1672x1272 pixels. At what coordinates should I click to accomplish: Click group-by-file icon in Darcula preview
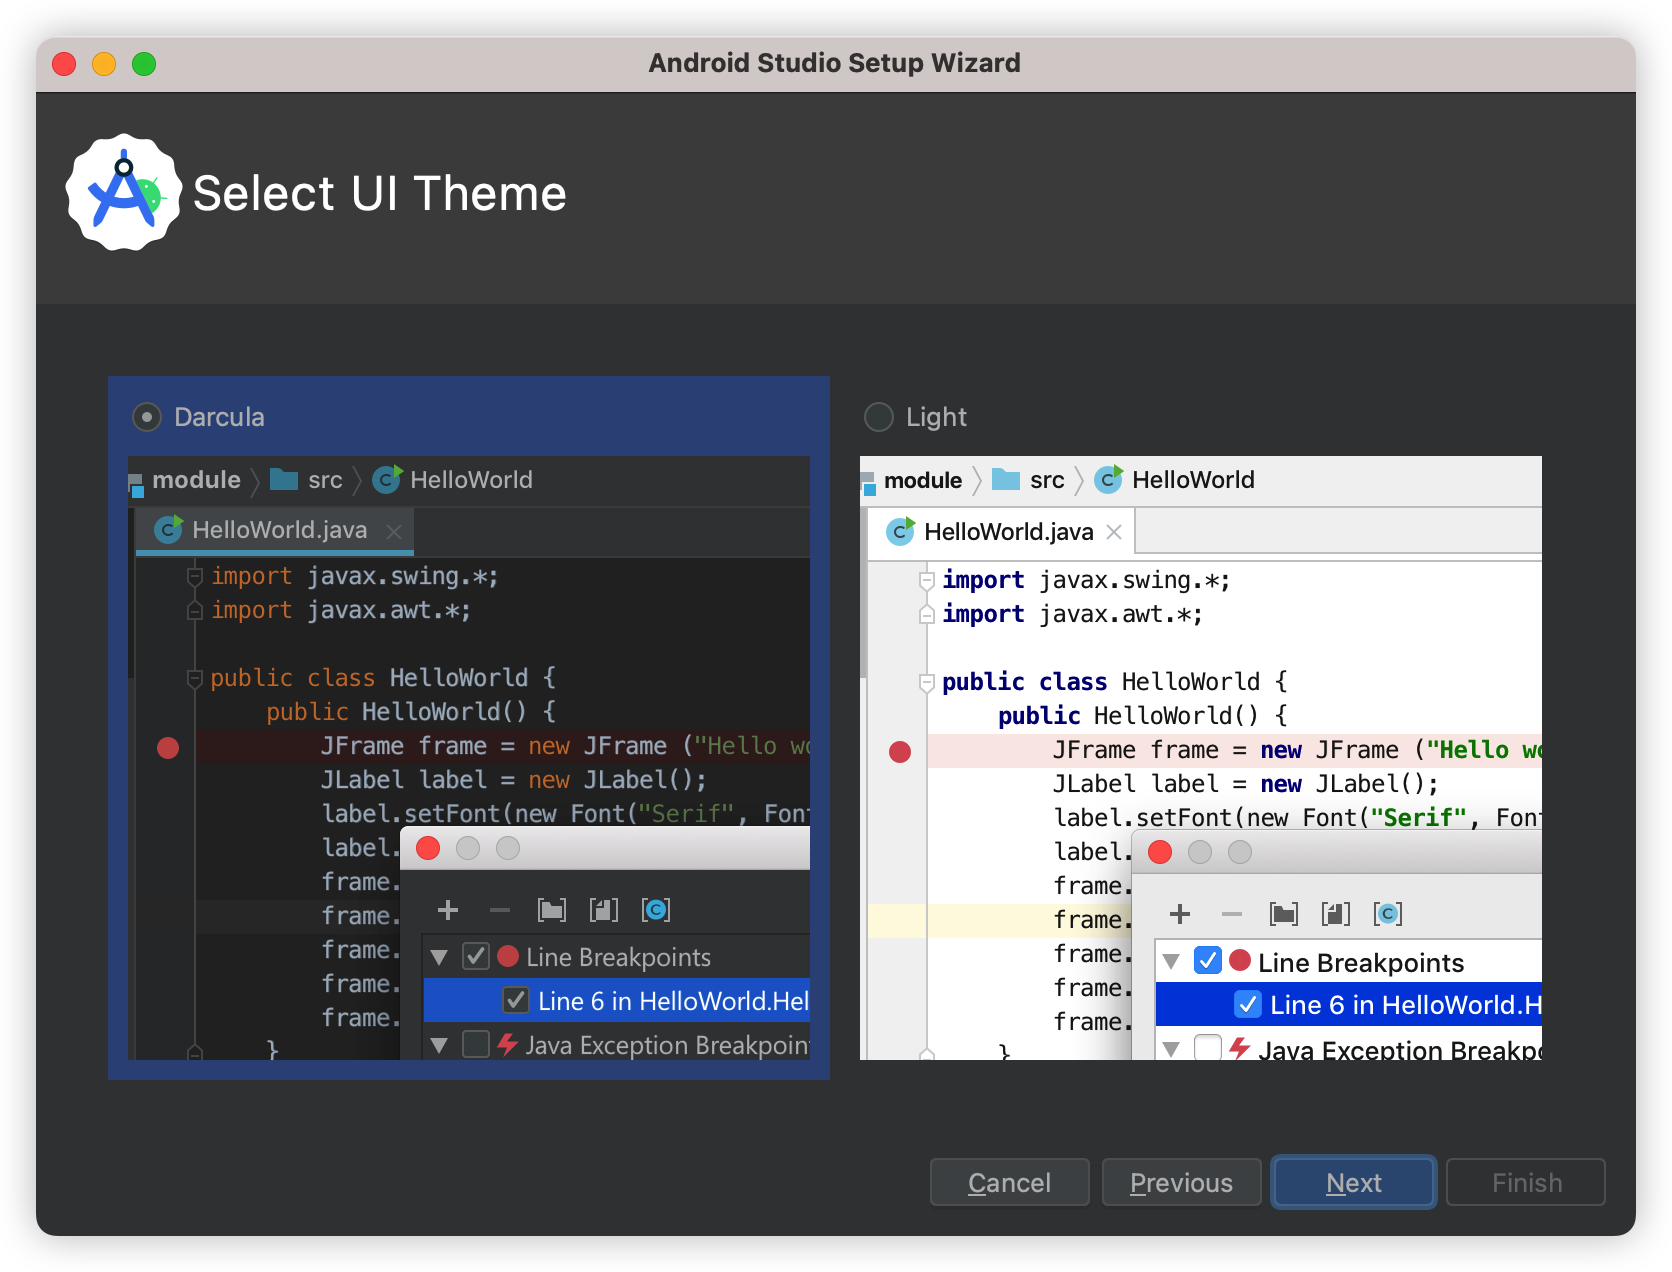point(604,910)
